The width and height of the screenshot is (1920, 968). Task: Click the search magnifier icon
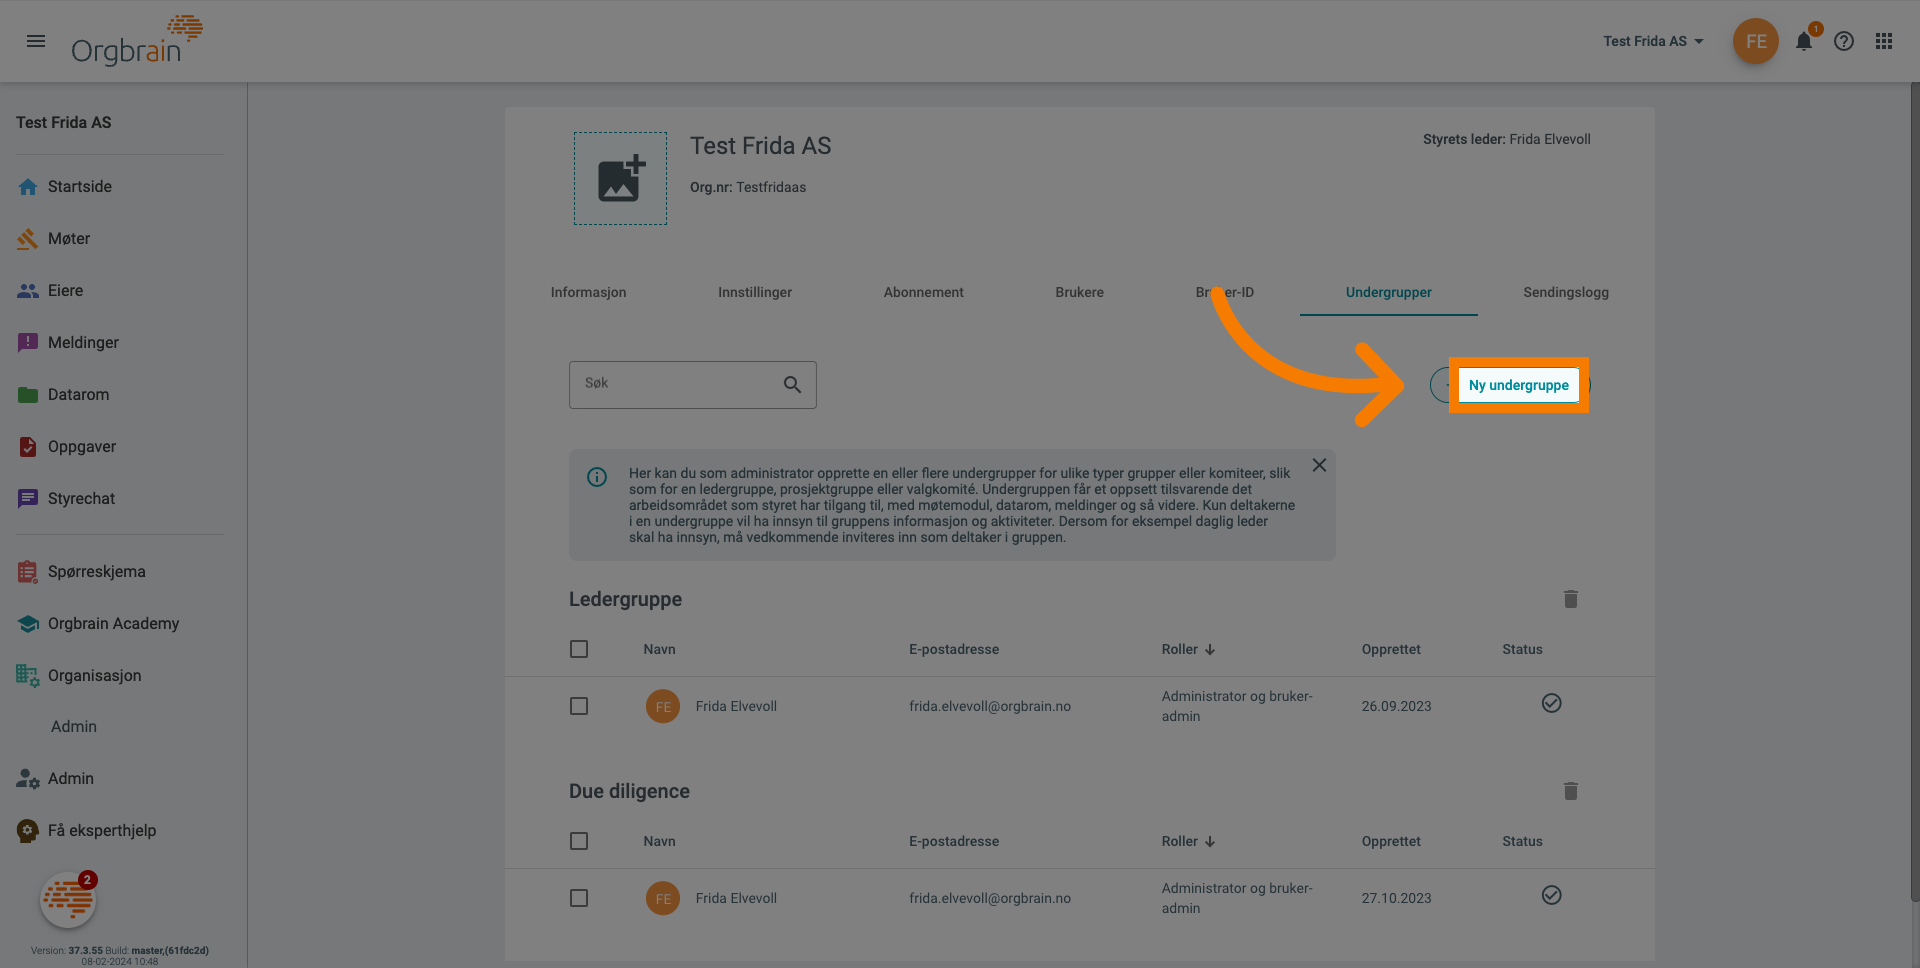point(792,385)
